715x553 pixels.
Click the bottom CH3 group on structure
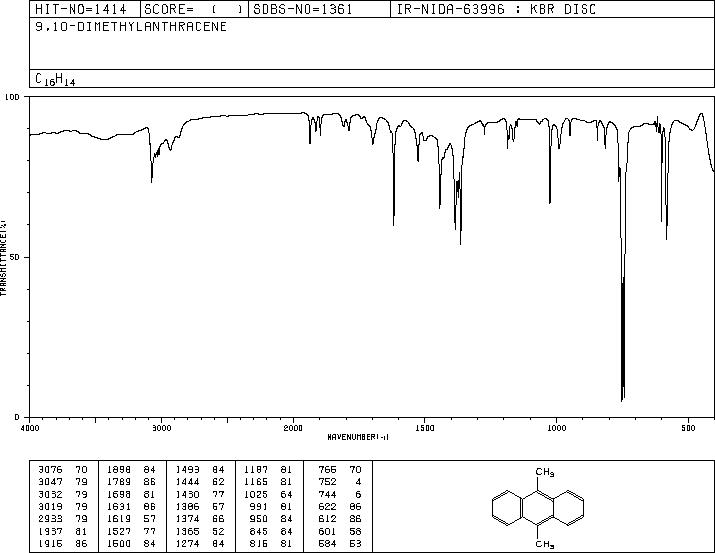pos(544,544)
